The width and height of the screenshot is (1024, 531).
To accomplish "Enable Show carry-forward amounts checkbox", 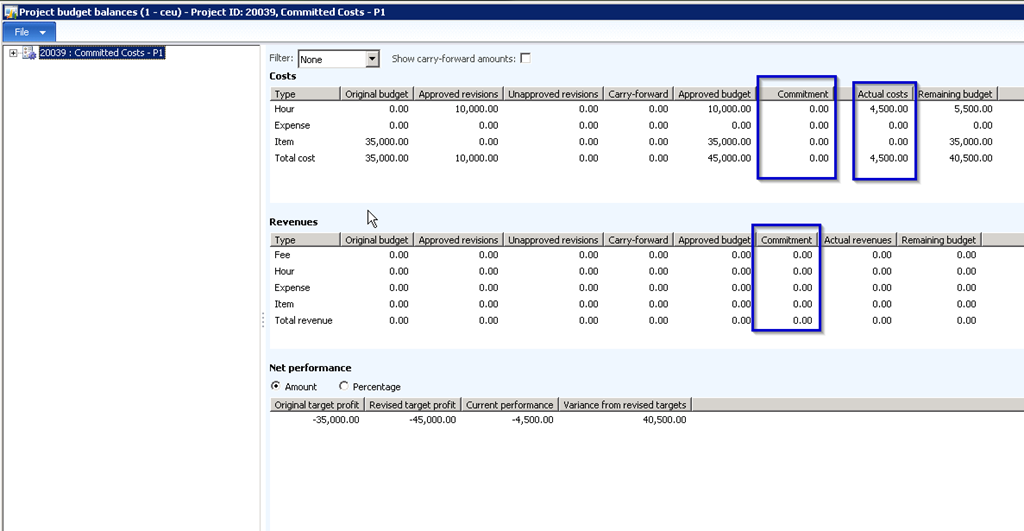I will [x=525, y=59].
